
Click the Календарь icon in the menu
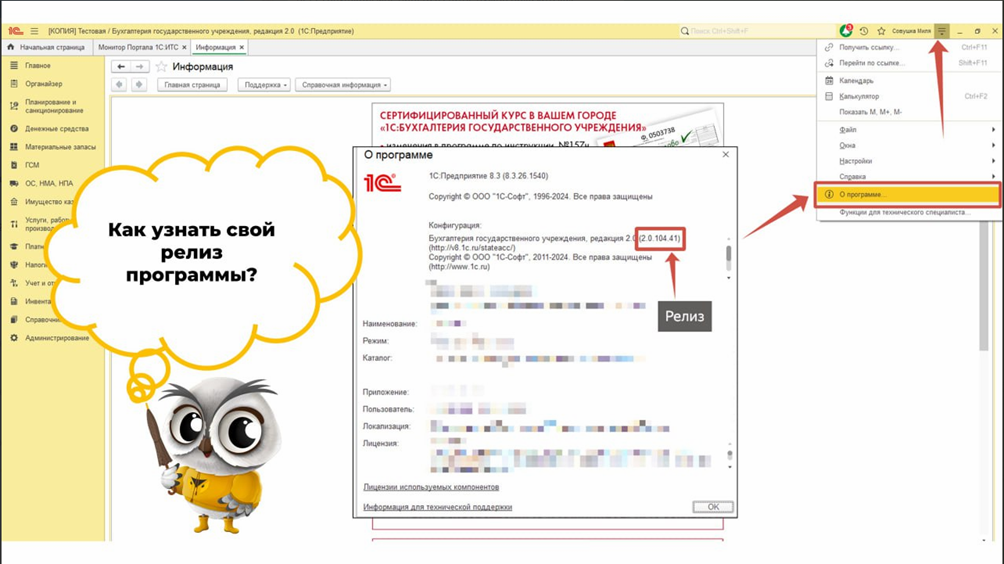pyautogui.click(x=829, y=81)
